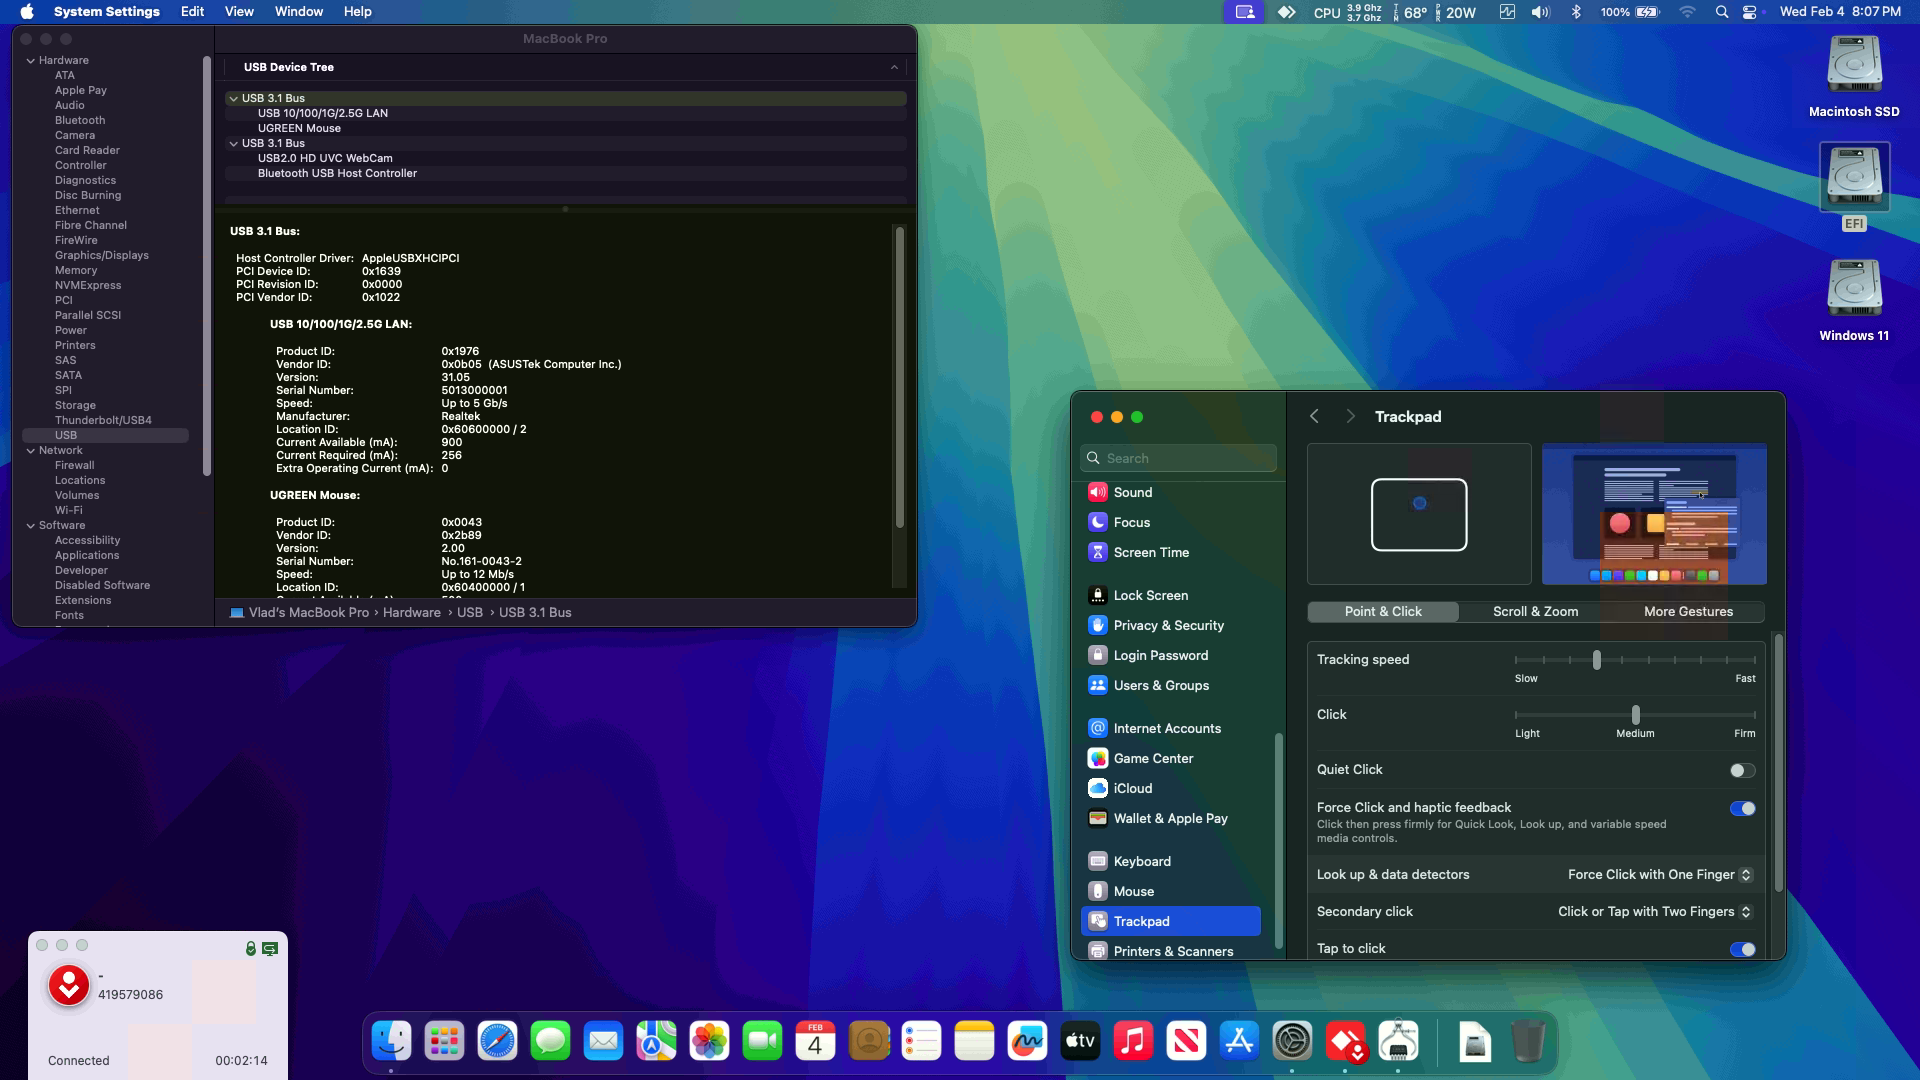Viewport: 1920px width, 1080px height.
Task: Select Thunderbolt/USB4 in Hardware list
Action: tap(103, 420)
